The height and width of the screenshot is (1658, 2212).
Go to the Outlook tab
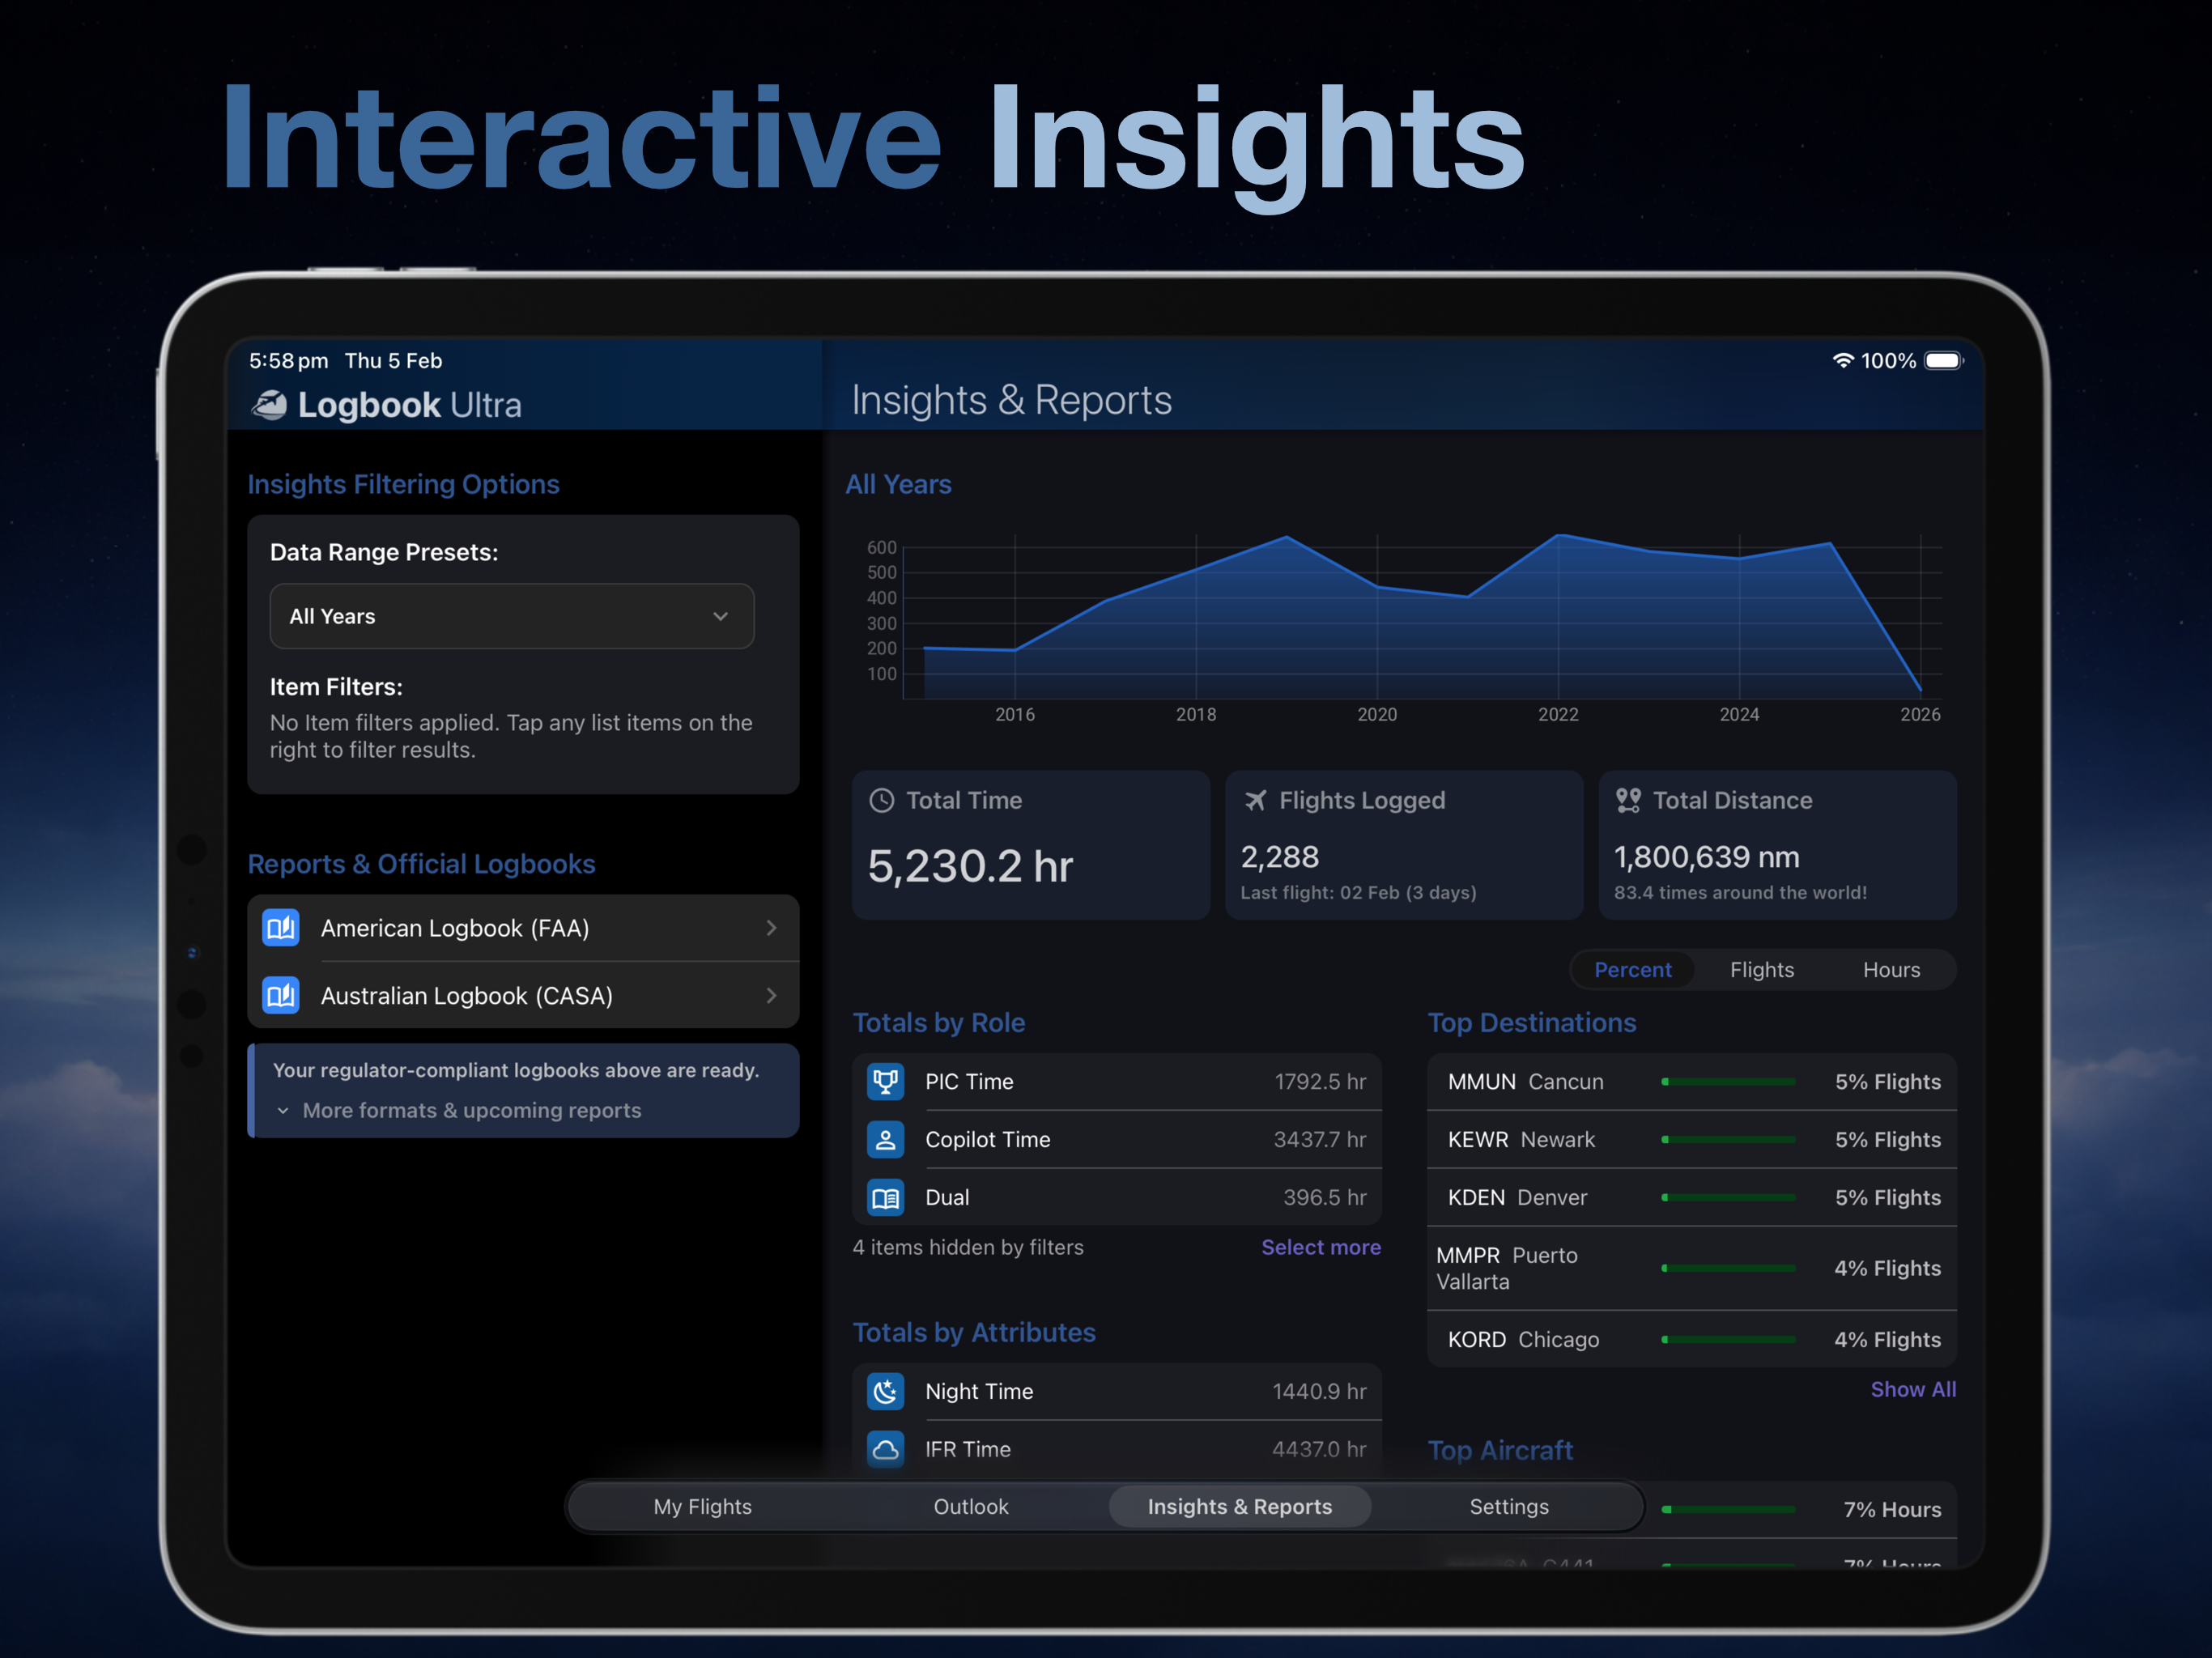[970, 1507]
